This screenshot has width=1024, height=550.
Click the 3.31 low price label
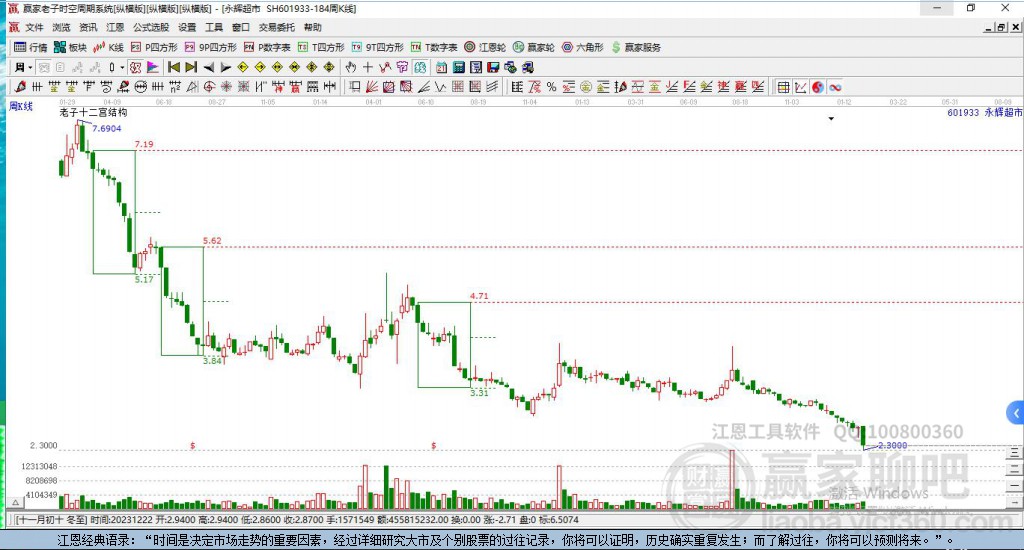point(479,393)
